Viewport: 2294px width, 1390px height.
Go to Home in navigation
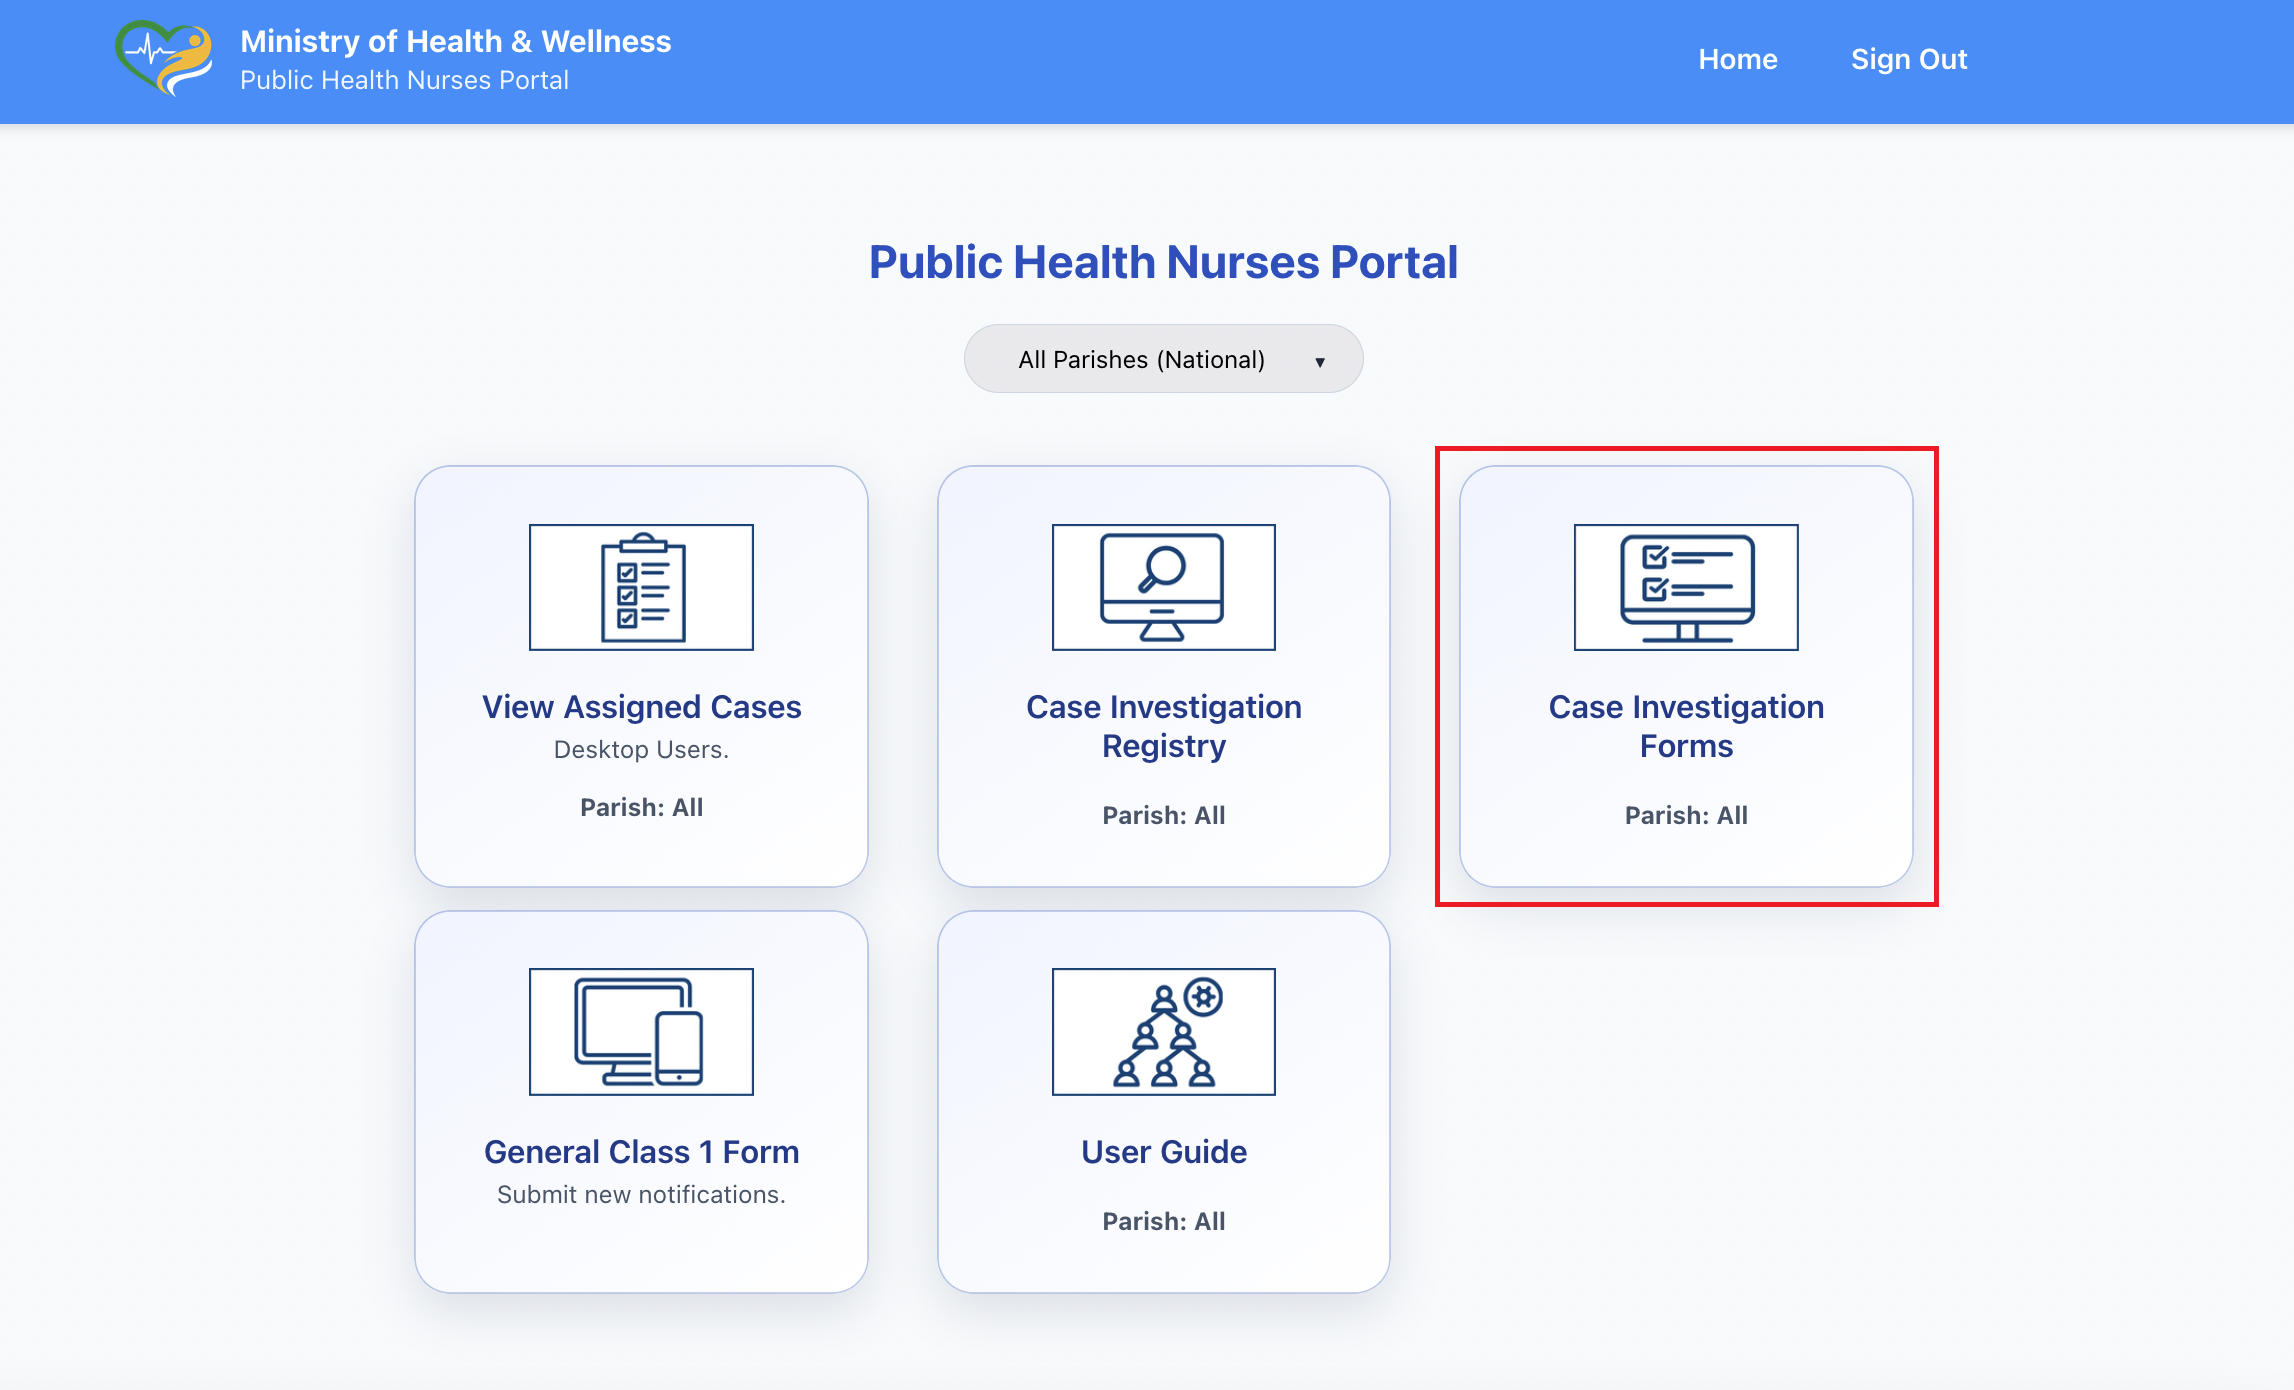tap(1737, 60)
